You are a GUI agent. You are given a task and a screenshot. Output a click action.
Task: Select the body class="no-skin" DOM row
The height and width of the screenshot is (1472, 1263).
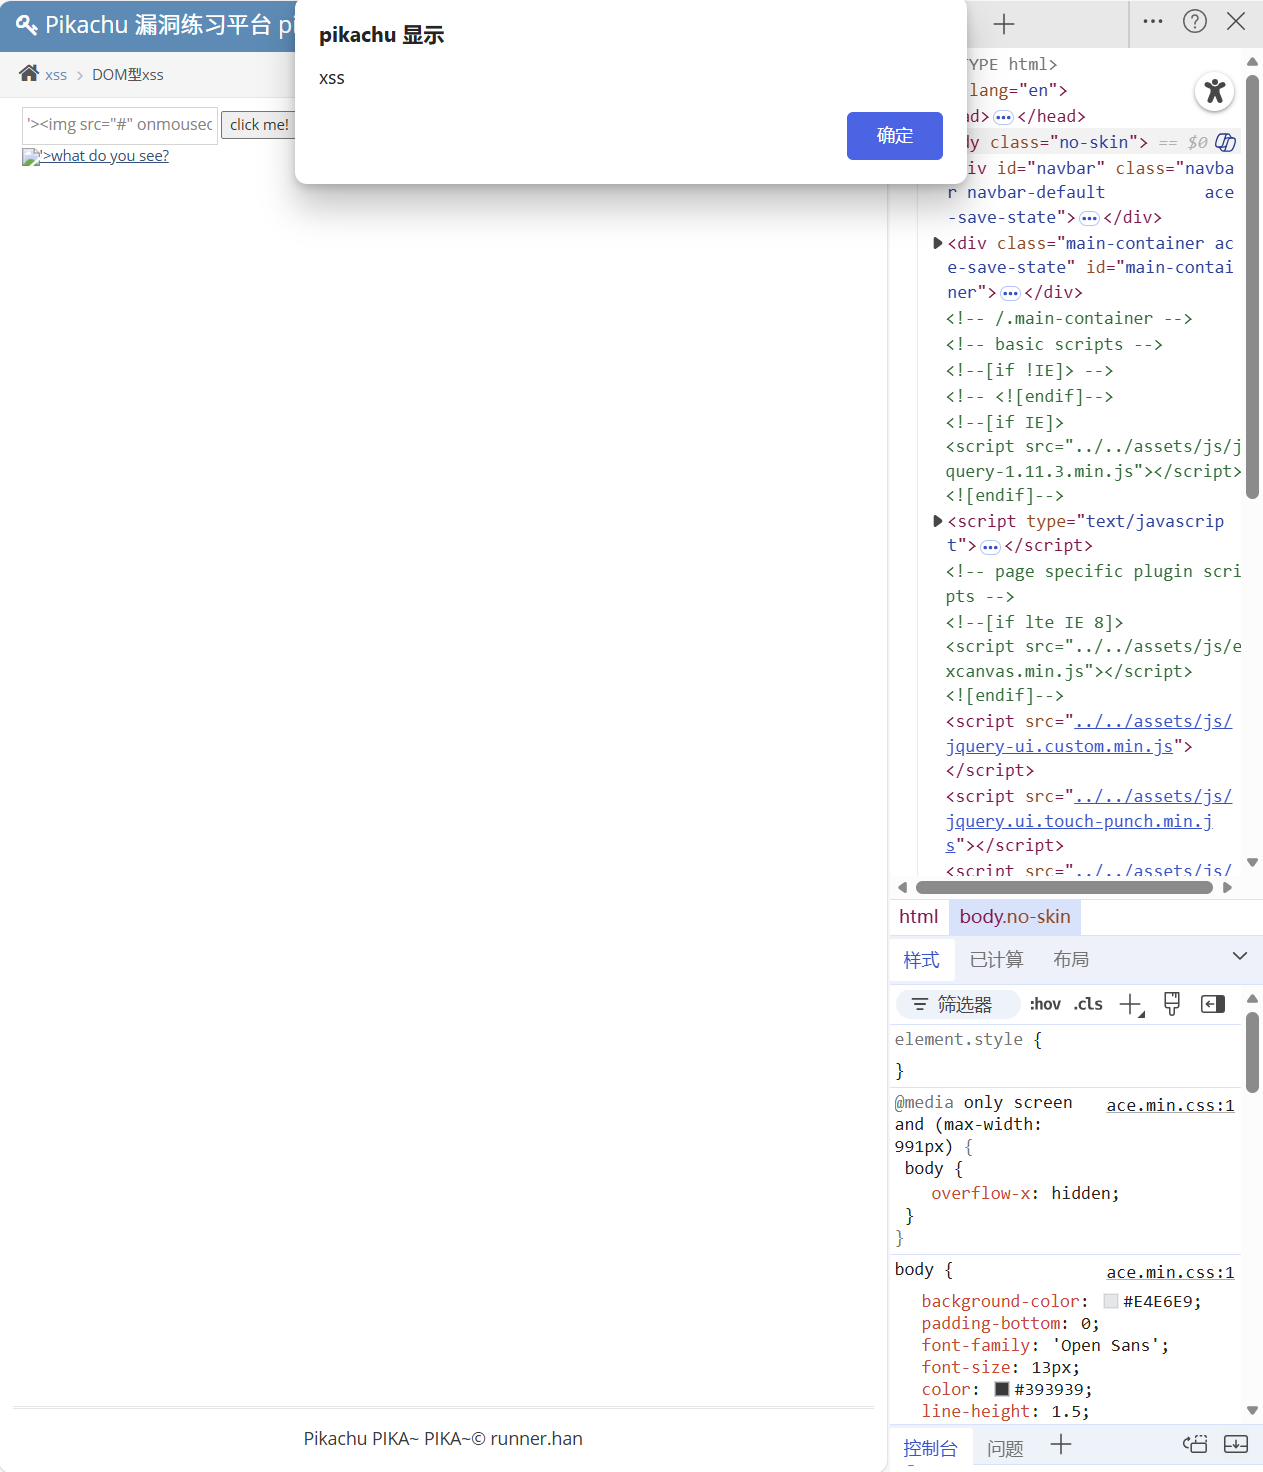(x=1065, y=143)
